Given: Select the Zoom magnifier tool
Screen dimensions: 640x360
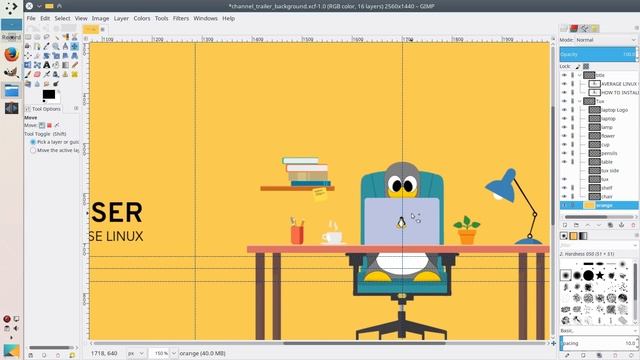Looking at the screenshot, I should (56, 46).
